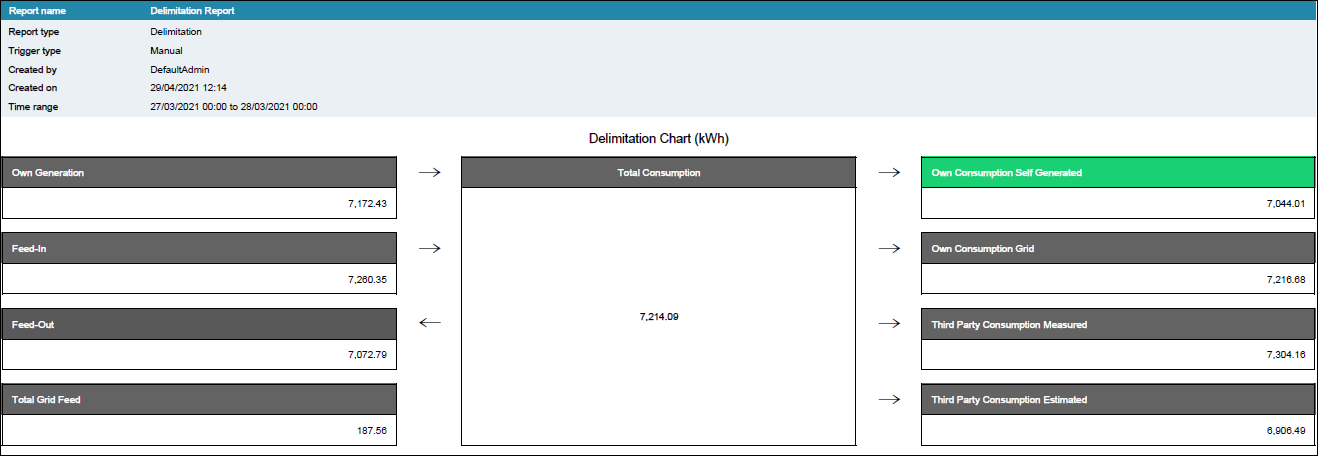Click the arrow next to Own Generation

click(x=429, y=173)
